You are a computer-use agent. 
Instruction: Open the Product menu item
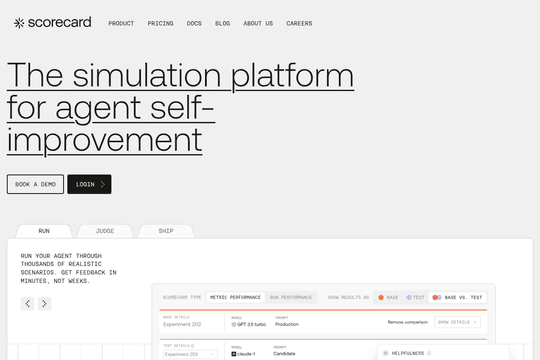click(121, 23)
